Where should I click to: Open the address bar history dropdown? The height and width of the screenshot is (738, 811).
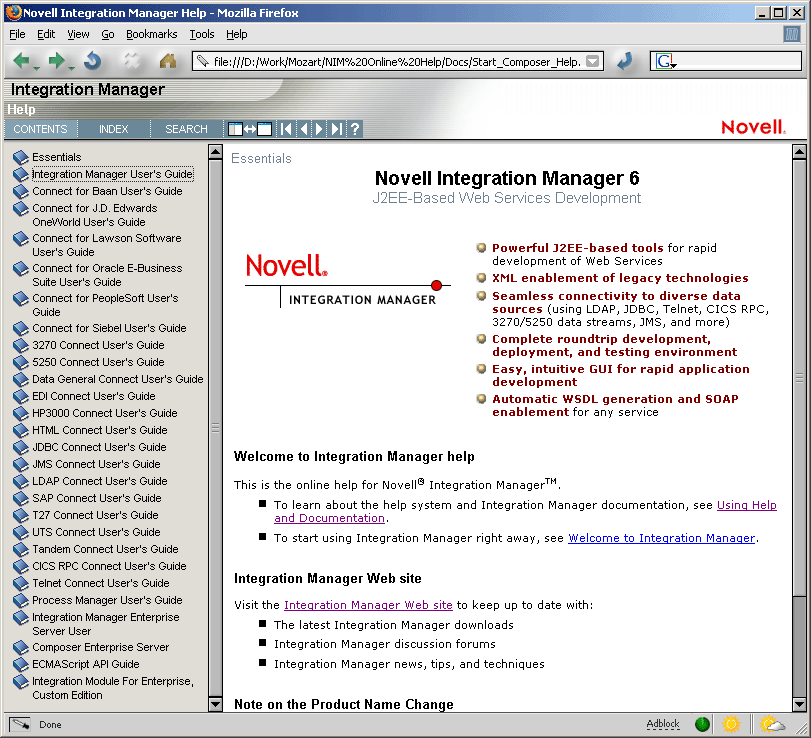tap(593, 62)
